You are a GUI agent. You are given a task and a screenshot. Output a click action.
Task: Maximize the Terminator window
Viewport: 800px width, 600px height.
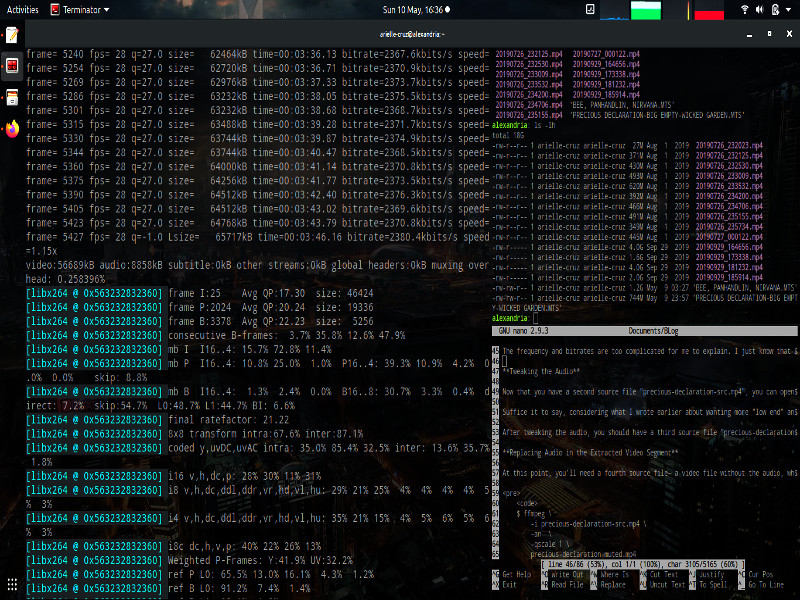[x=769, y=34]
